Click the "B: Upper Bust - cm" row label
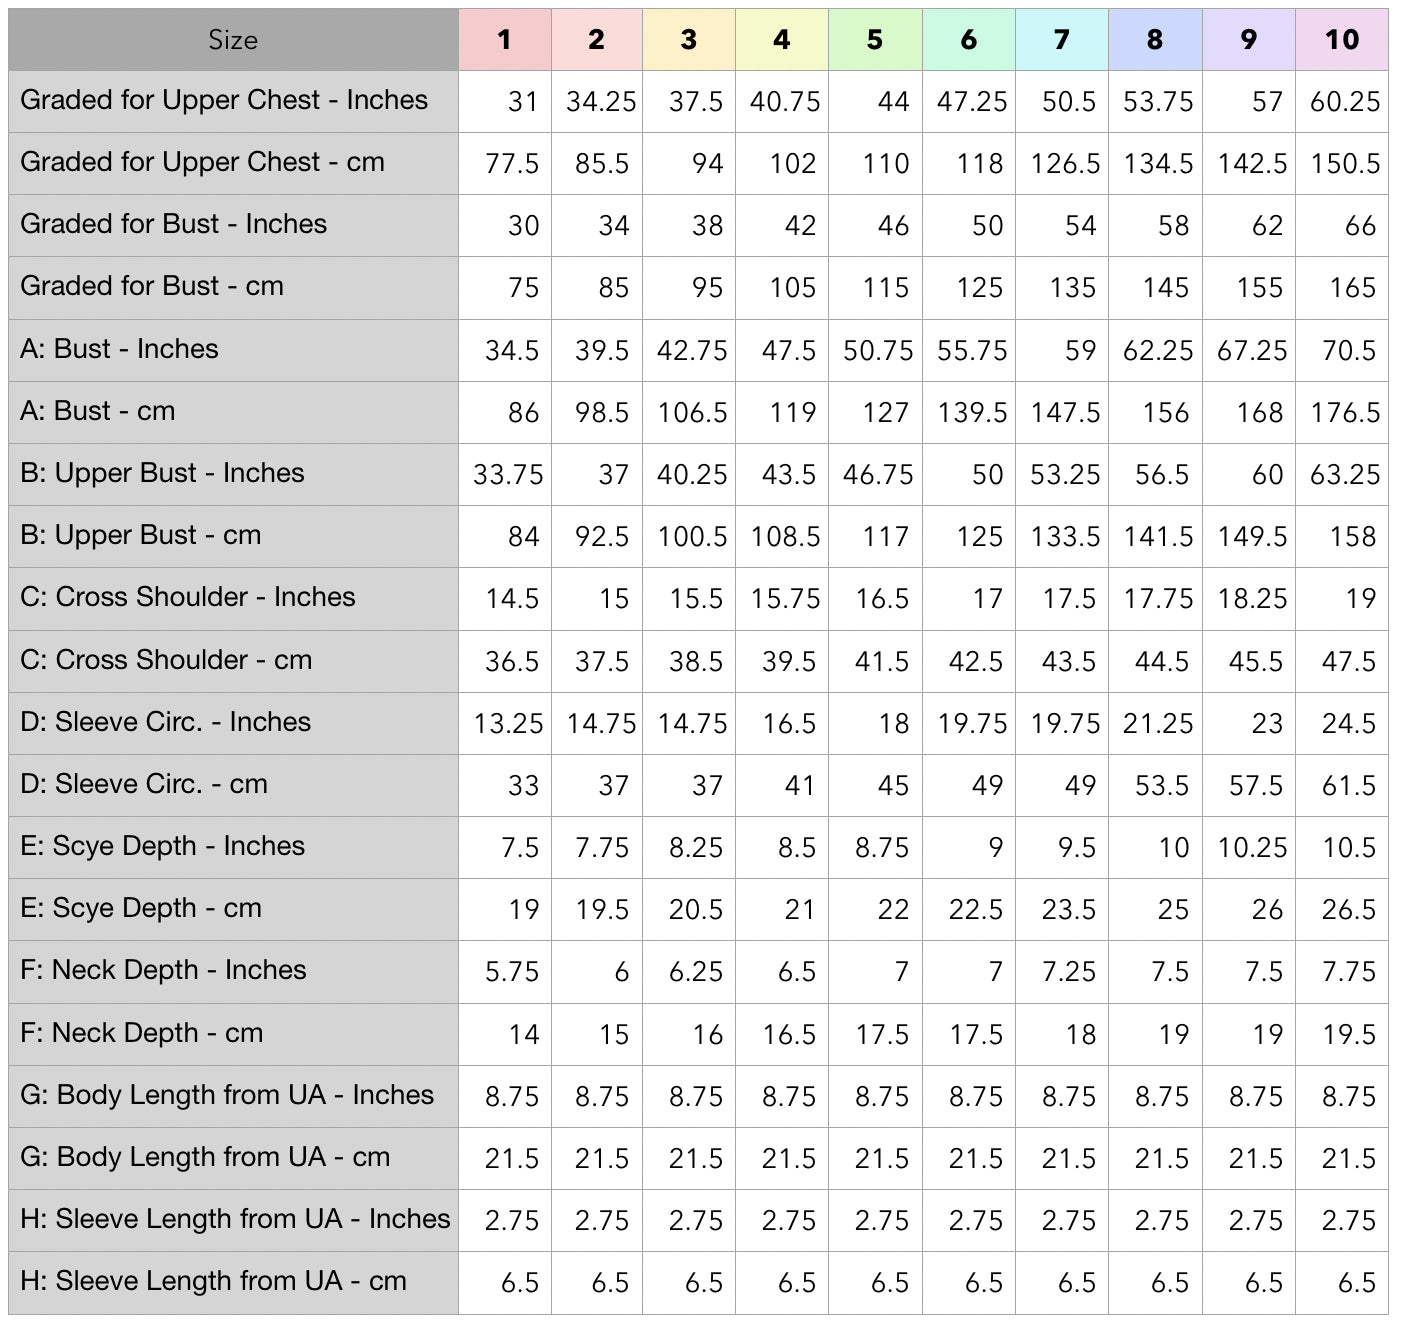 coord(141,535)
